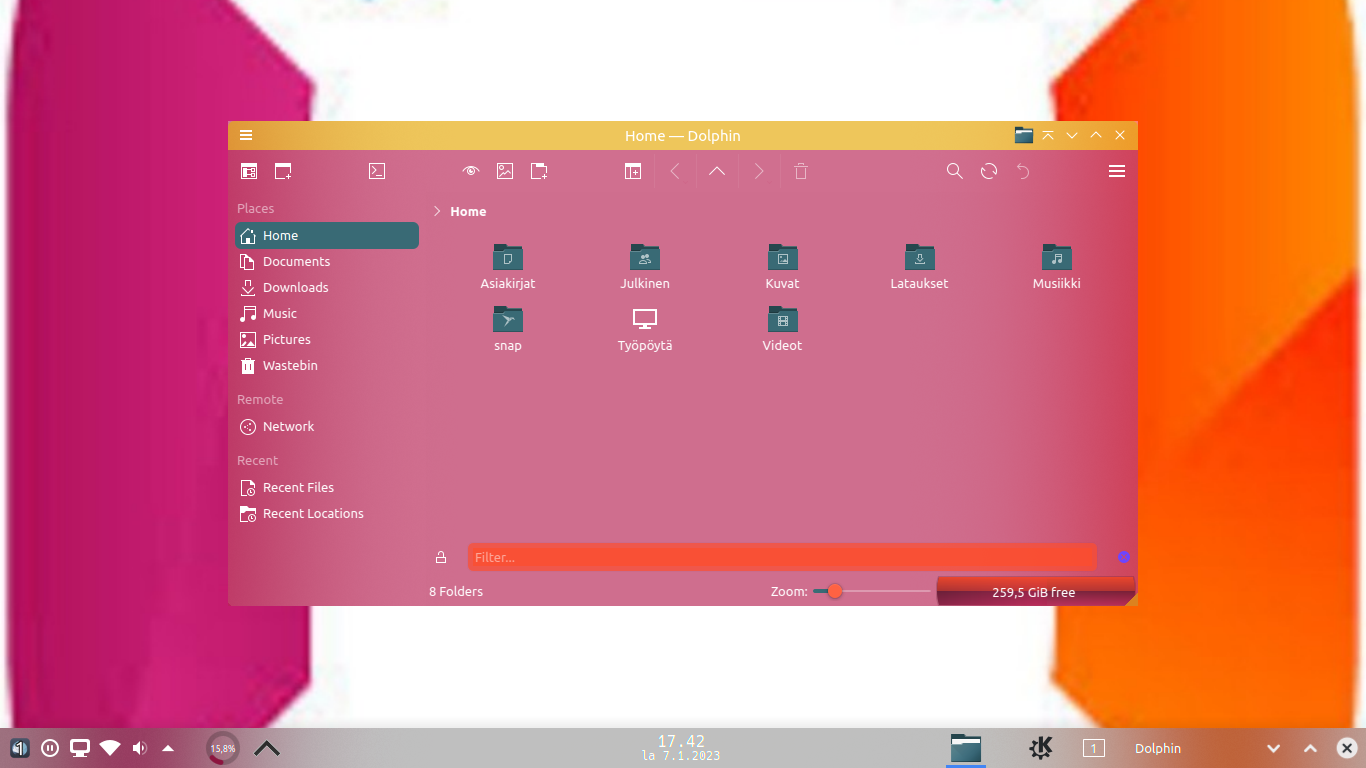Open the search magnifier in toolbar
1366x768 pixels.
[955, 171]
